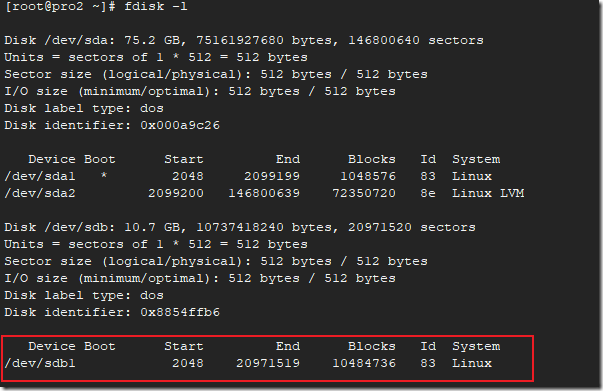The image size is (603, 391).
Task: Click the sda2 blocks value 72350720
Action: point(364,193)
